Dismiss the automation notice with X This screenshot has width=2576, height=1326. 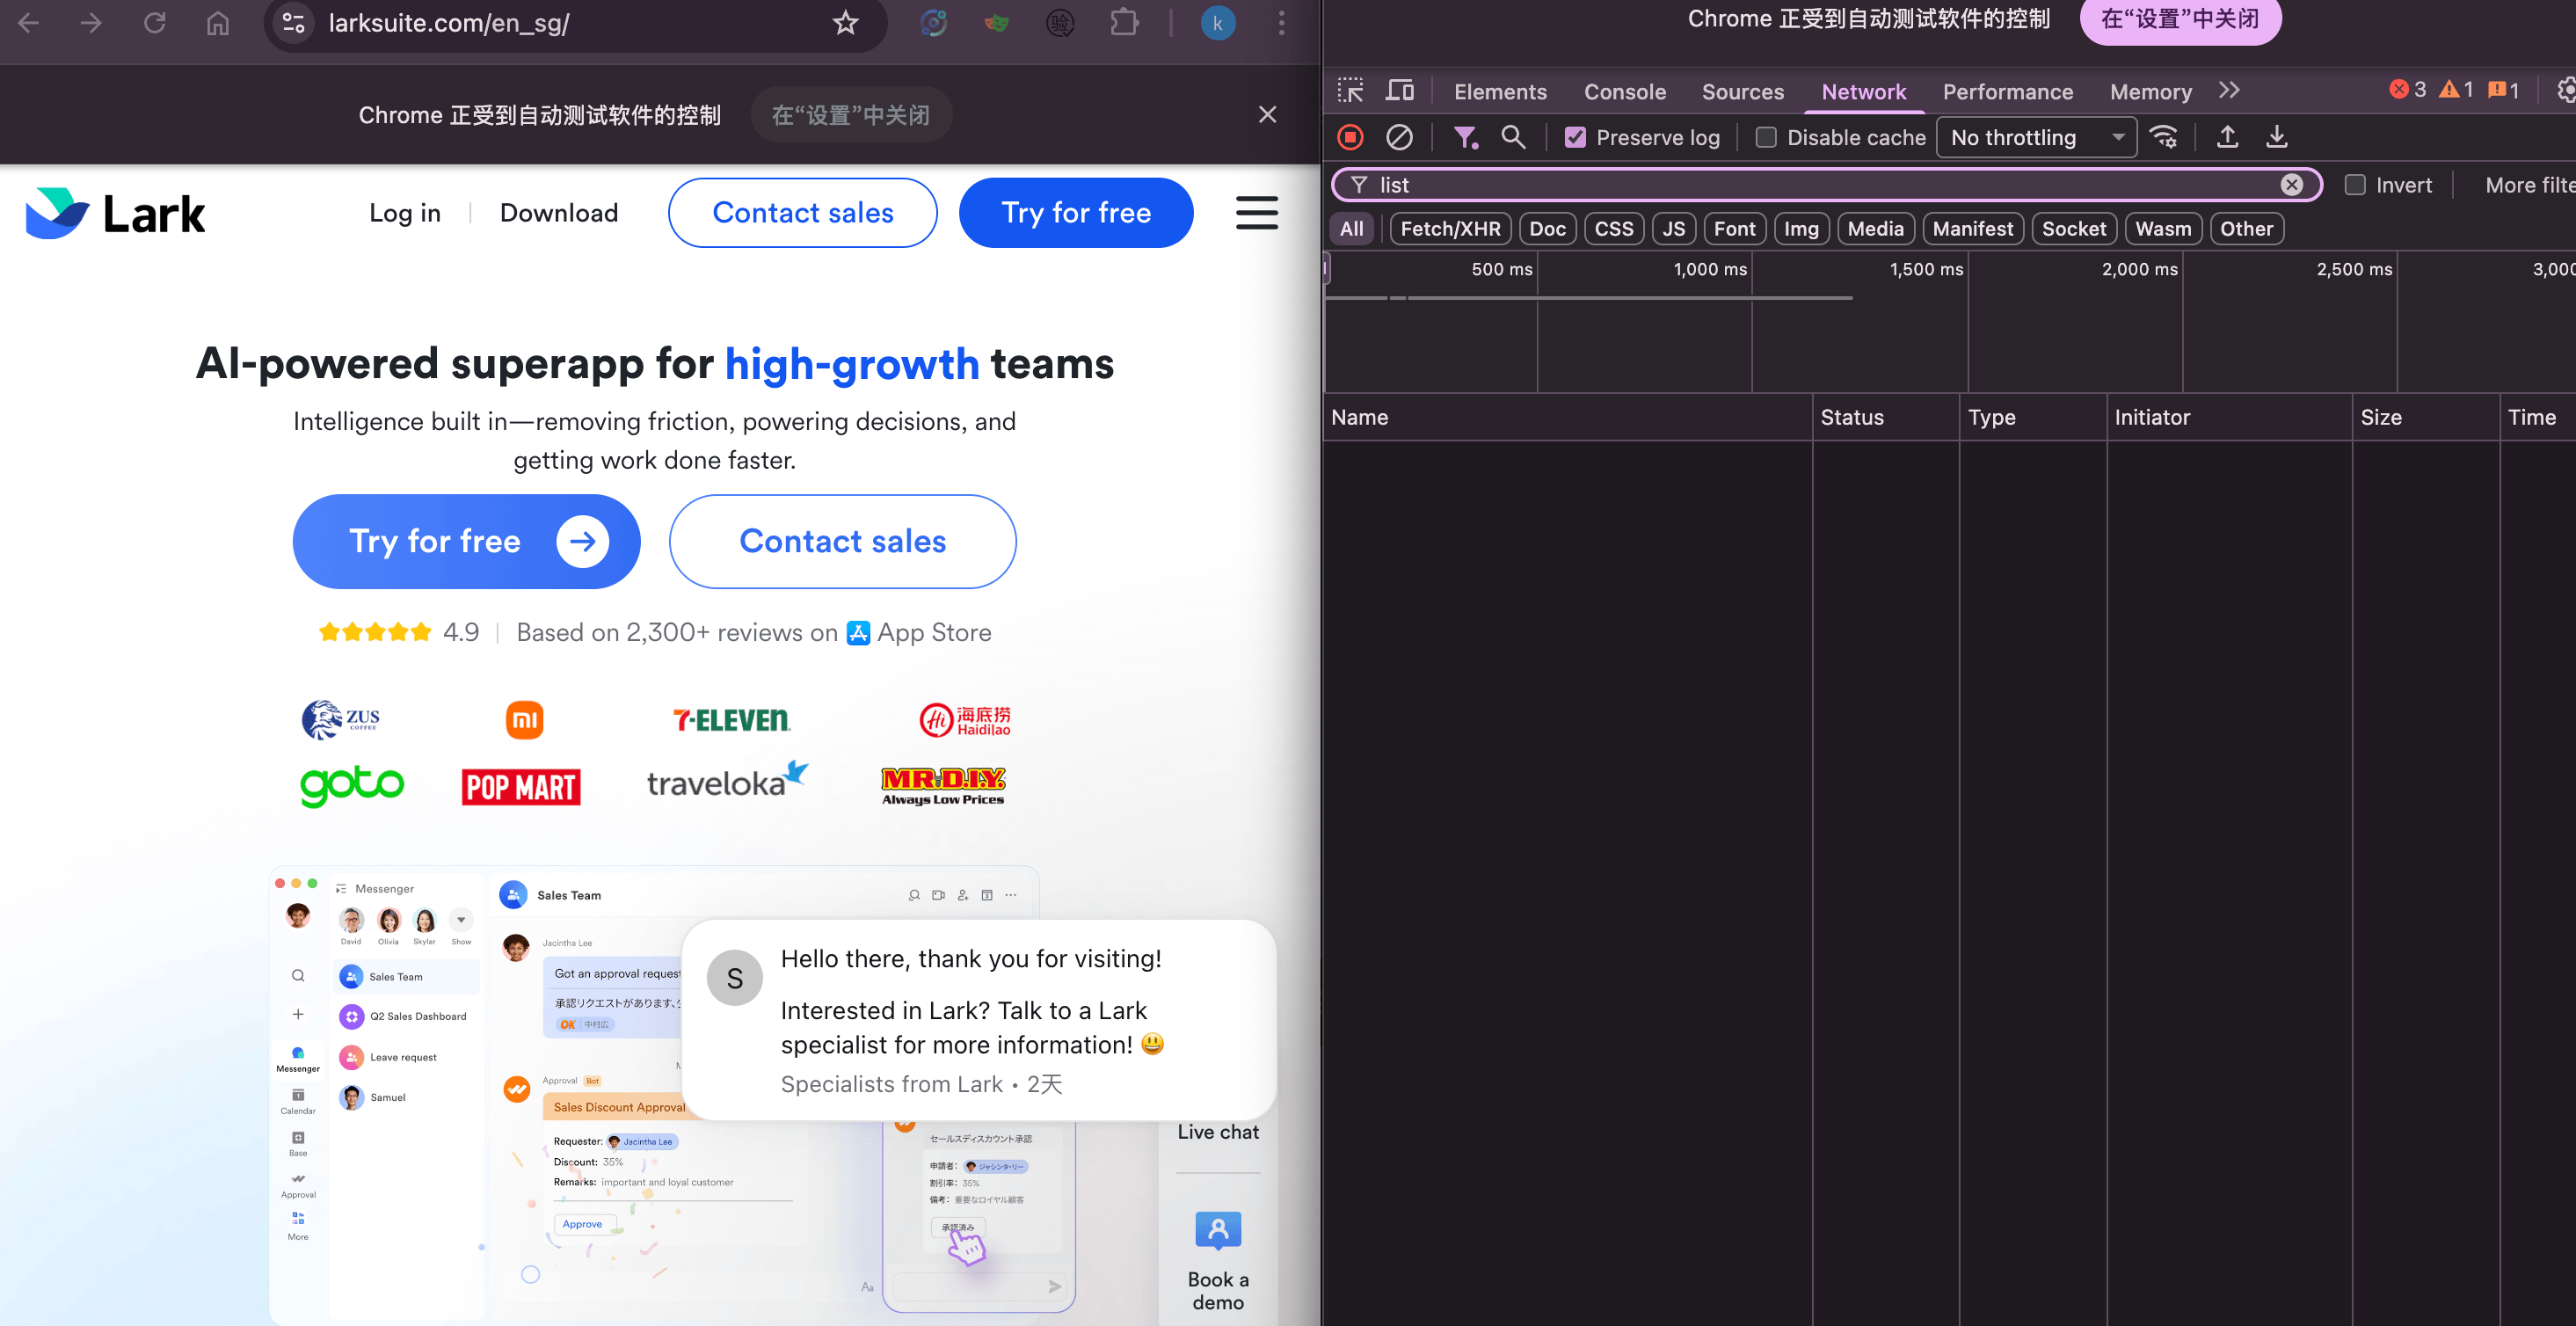1267,115
